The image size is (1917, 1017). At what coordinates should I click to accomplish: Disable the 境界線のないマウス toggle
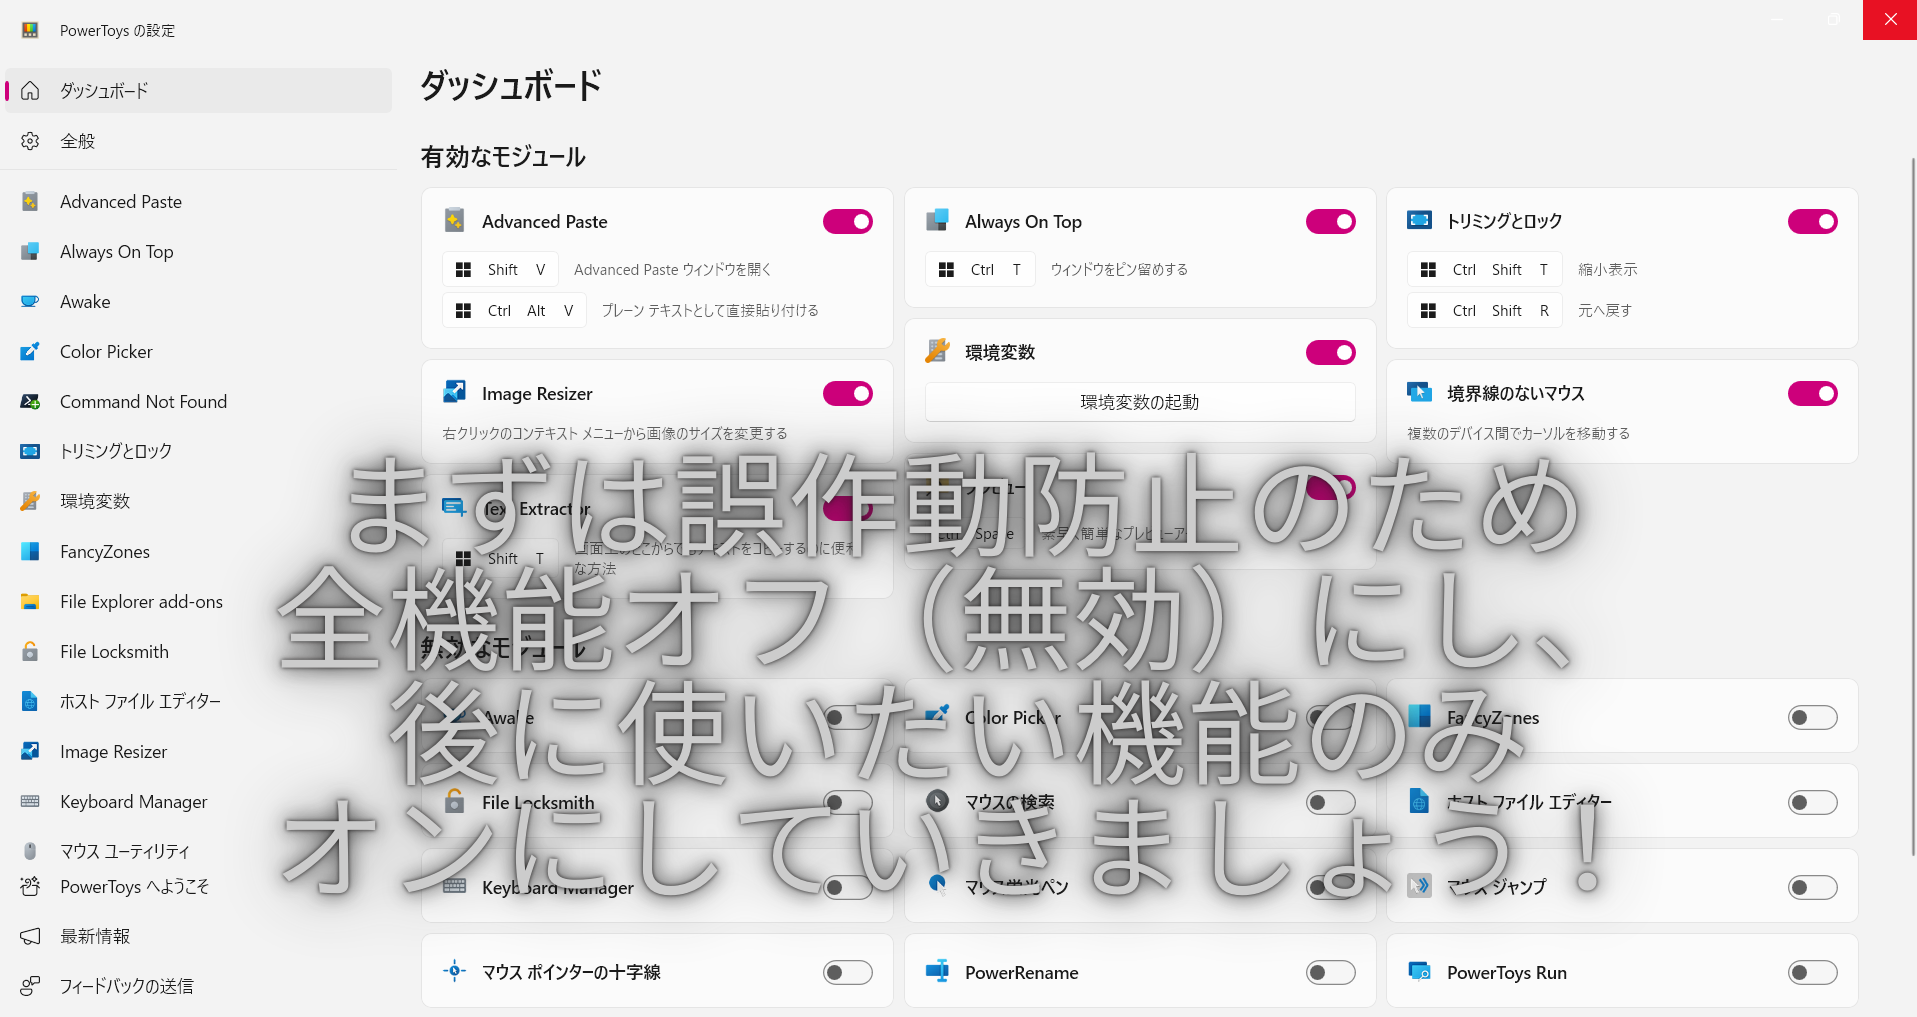(x=1813, y=394)
